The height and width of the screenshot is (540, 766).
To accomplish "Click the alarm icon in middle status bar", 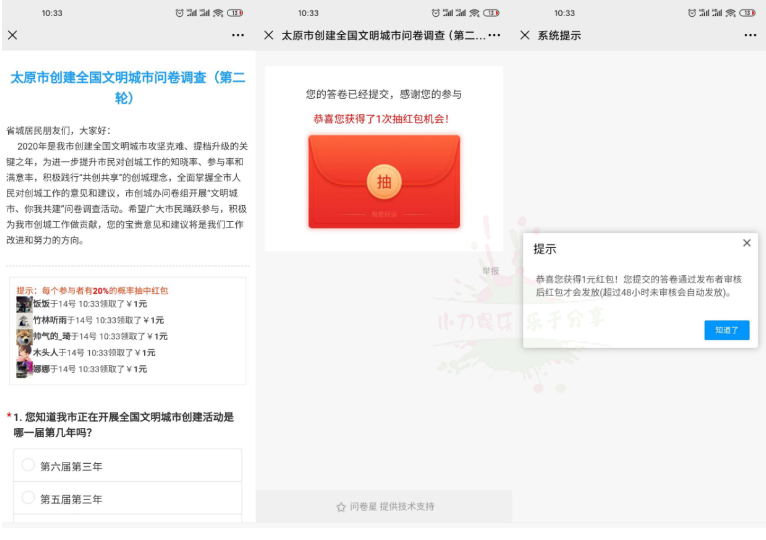I will point(436,13).
